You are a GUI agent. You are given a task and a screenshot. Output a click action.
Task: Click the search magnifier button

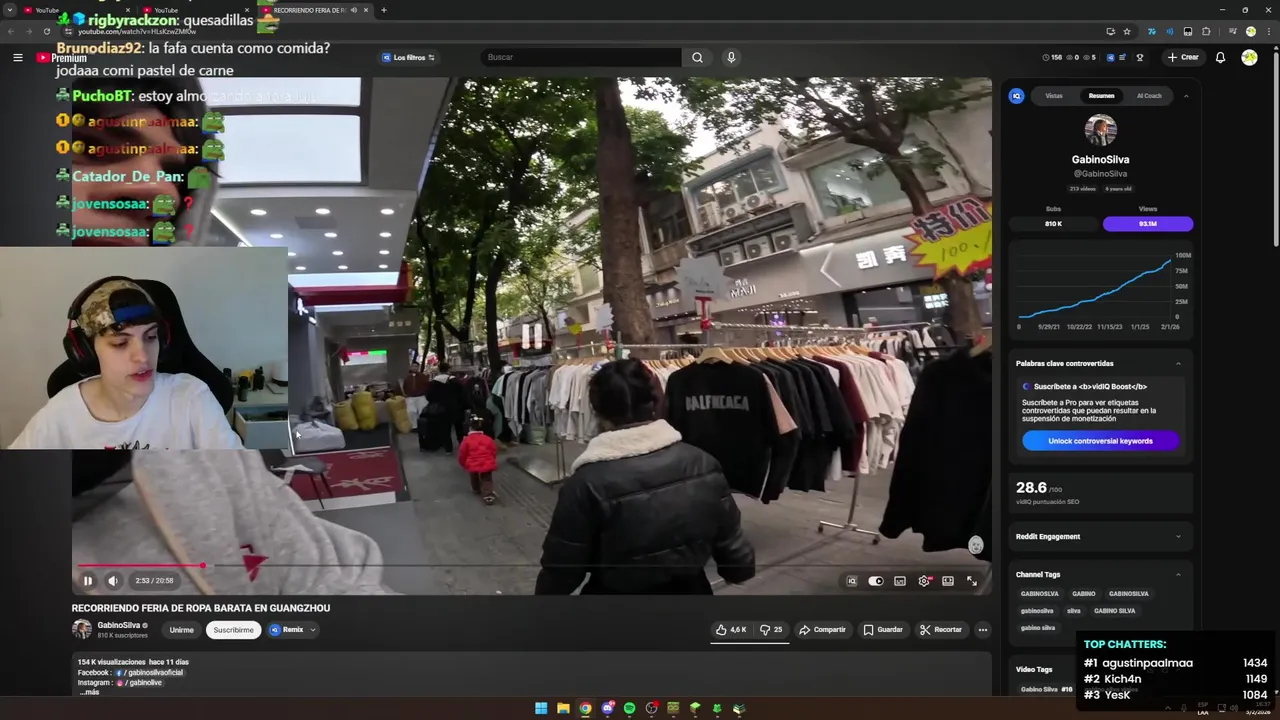697,57
